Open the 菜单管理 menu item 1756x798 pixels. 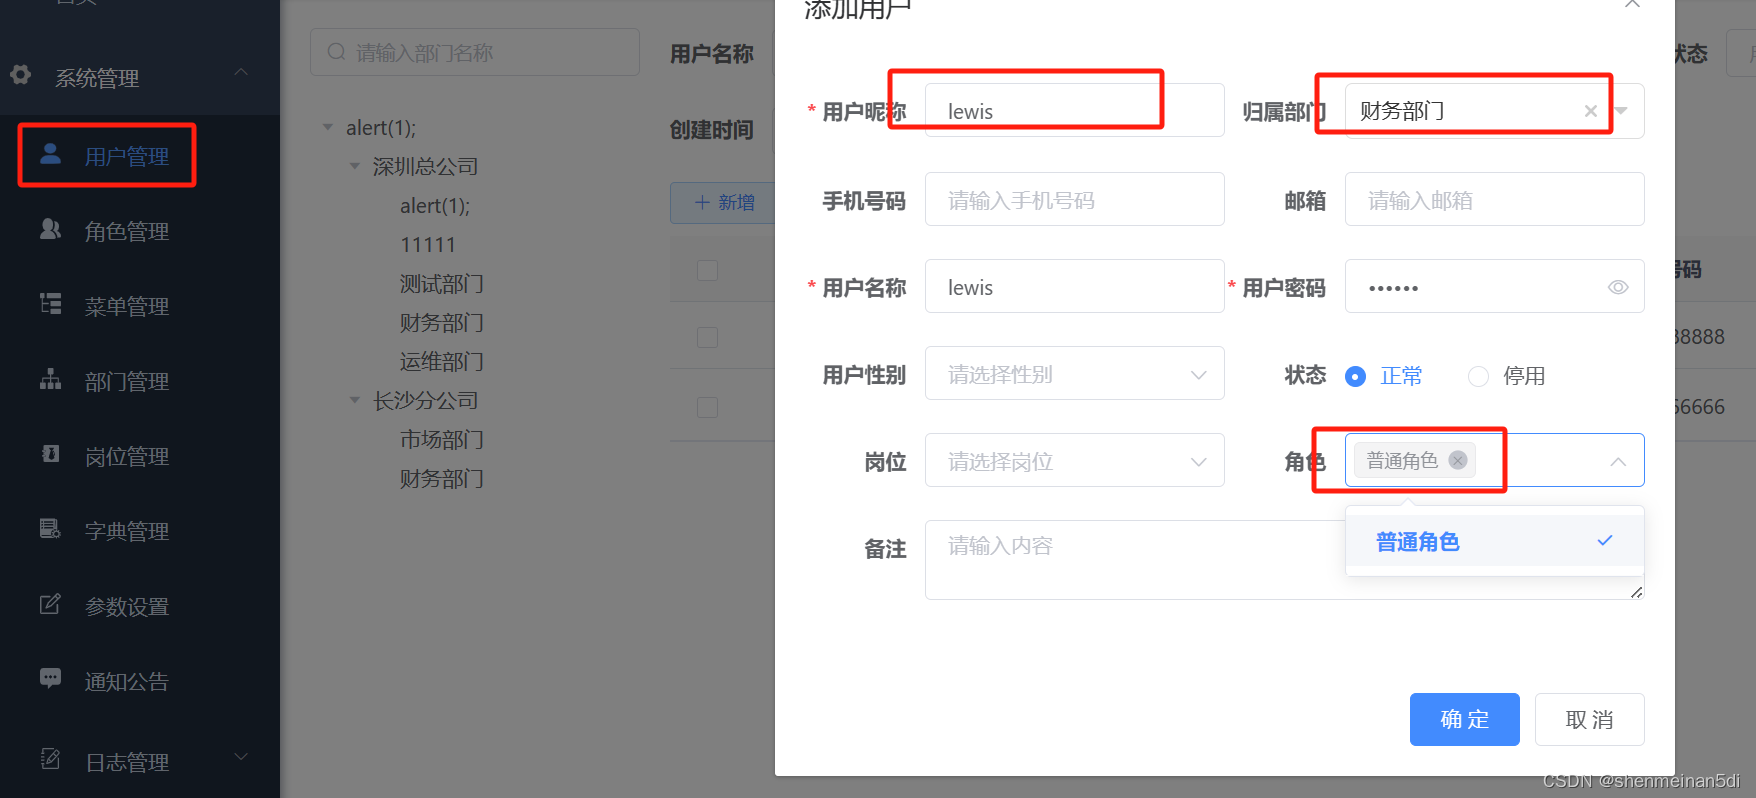[140, 306]
